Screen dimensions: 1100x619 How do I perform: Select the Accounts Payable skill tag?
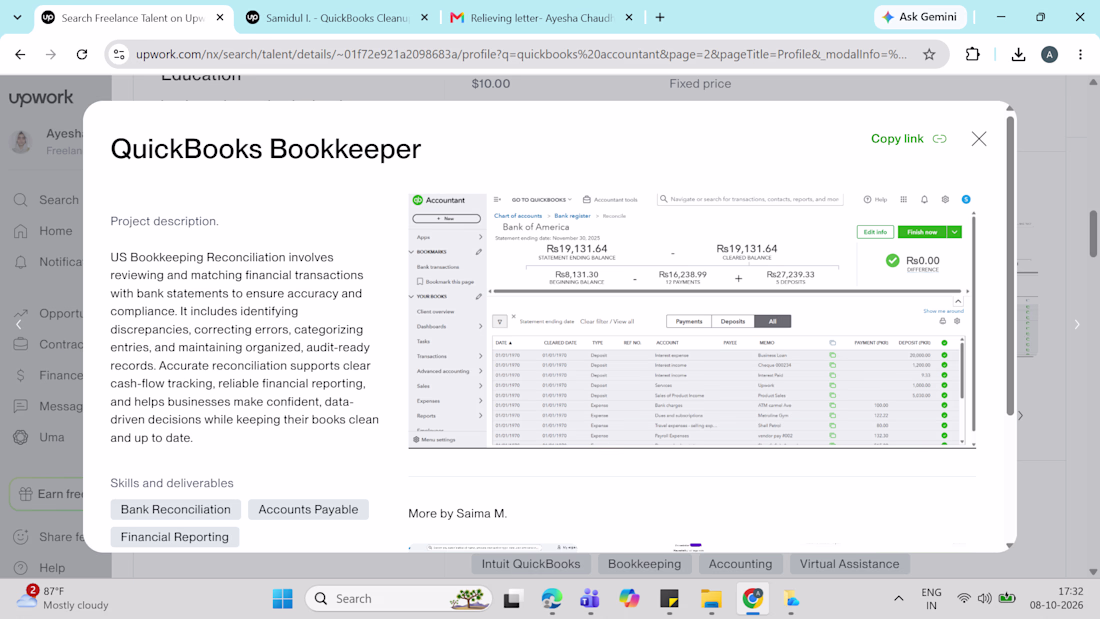(308, 510)
